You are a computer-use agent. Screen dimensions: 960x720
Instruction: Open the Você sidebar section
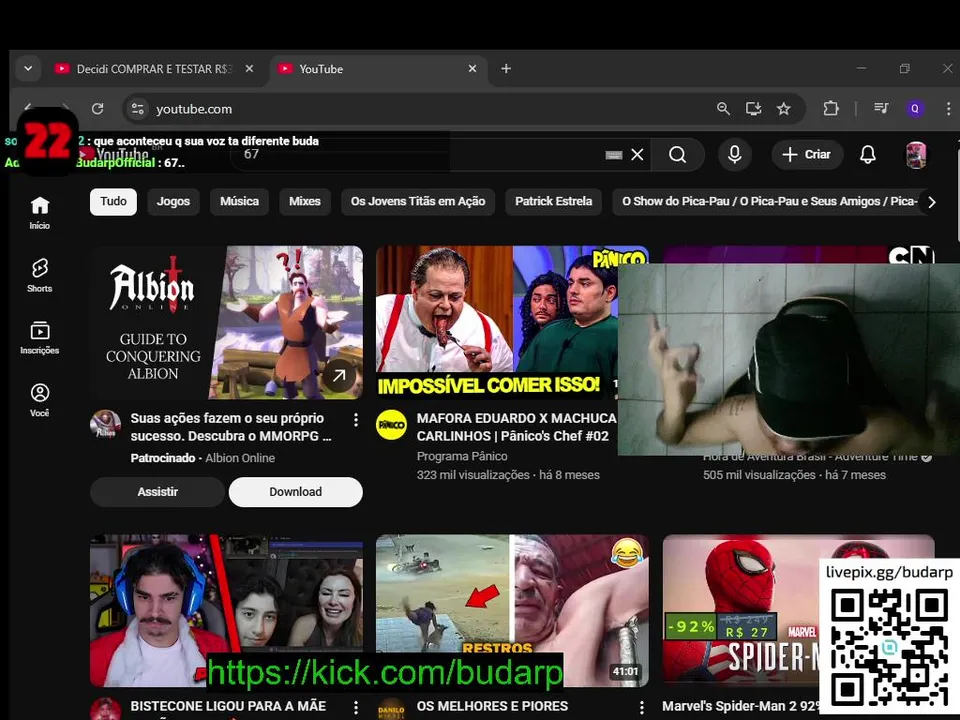point(40,400)
